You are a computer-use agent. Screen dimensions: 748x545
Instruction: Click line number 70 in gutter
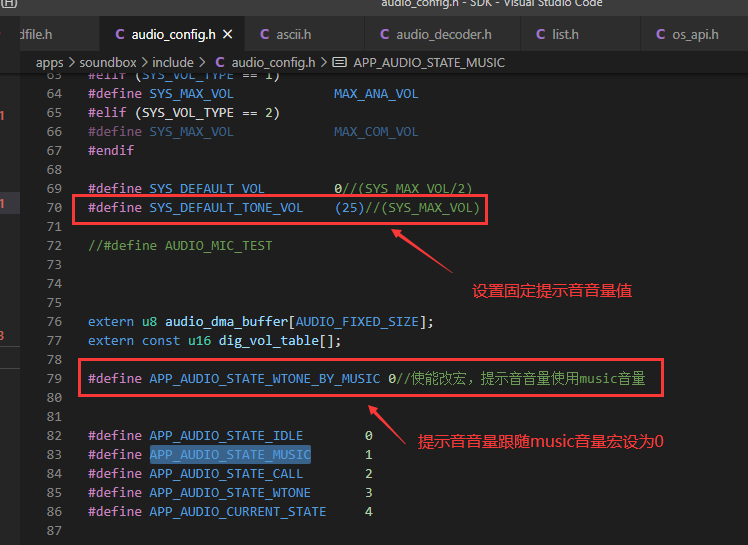pyautogui.click(x=54, y=208)
